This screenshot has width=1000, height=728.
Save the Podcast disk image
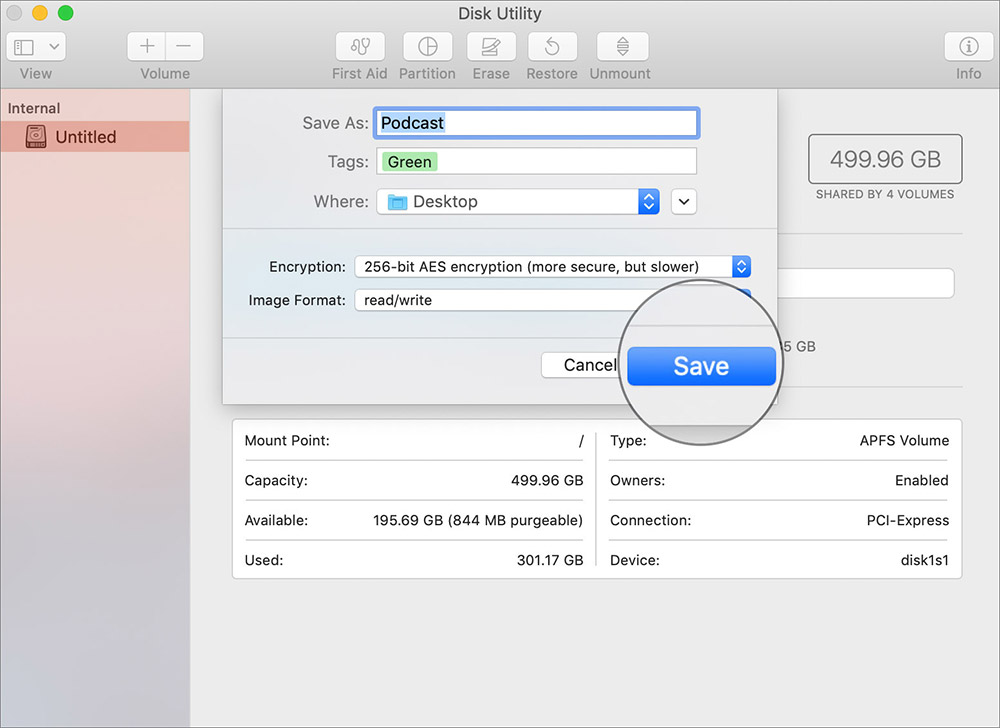point(700,365)
